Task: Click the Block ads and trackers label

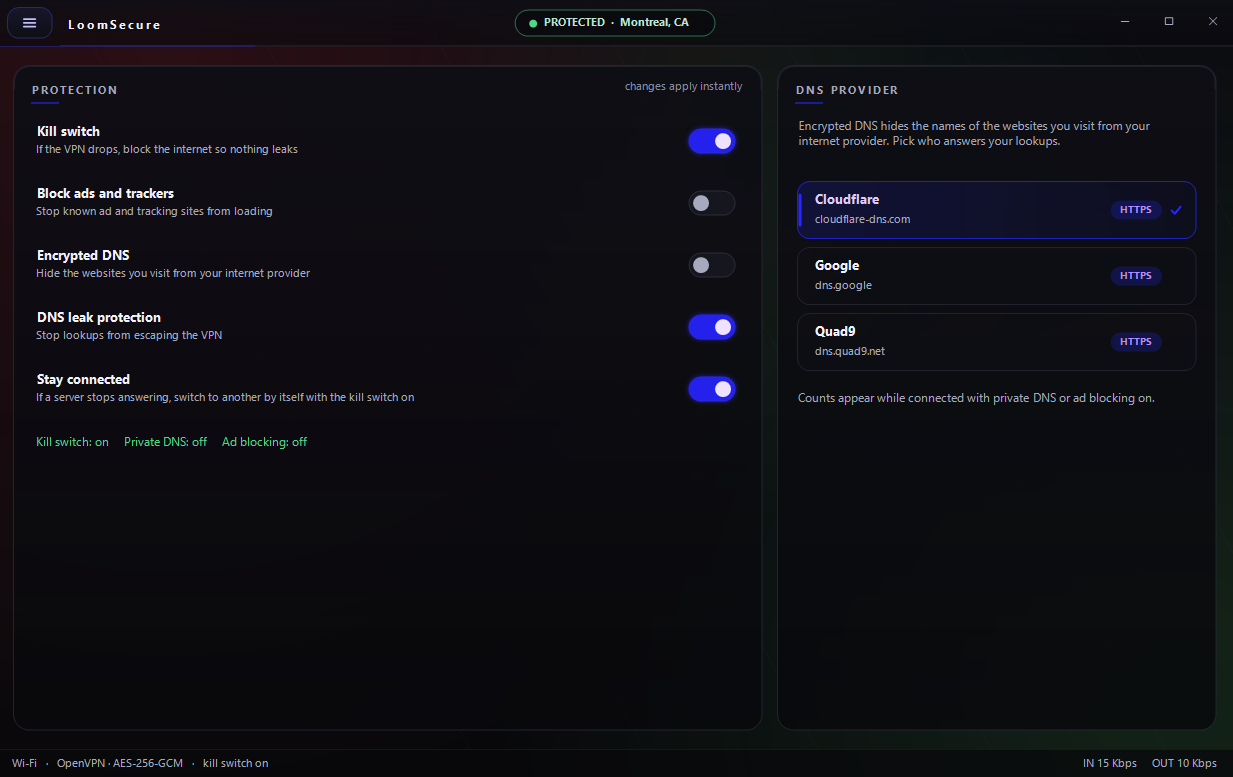Action: click(106, 193)
